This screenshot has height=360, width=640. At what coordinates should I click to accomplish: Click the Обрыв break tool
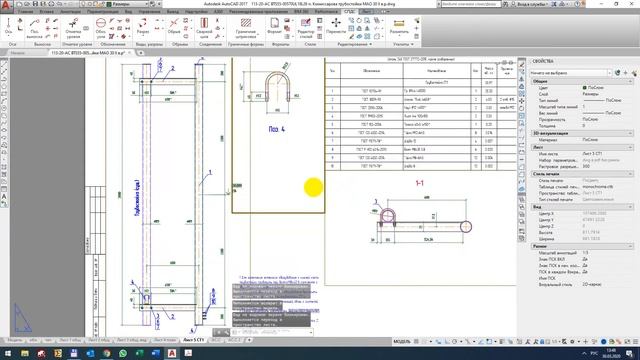pyautogui.click(x=174, y=27)
